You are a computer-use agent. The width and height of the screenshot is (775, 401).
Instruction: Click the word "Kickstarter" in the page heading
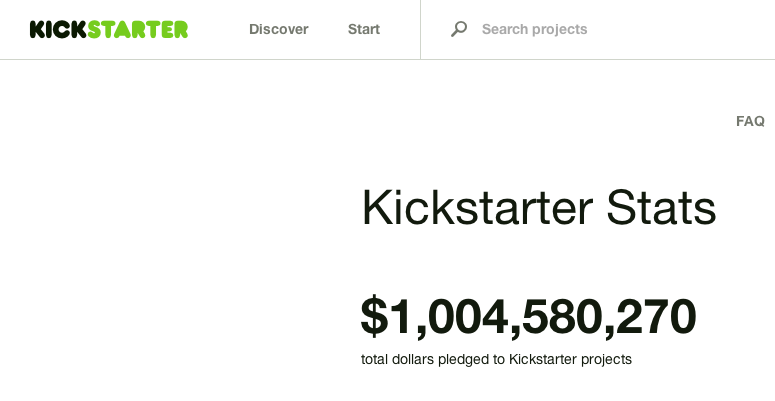tap(477, 209)
